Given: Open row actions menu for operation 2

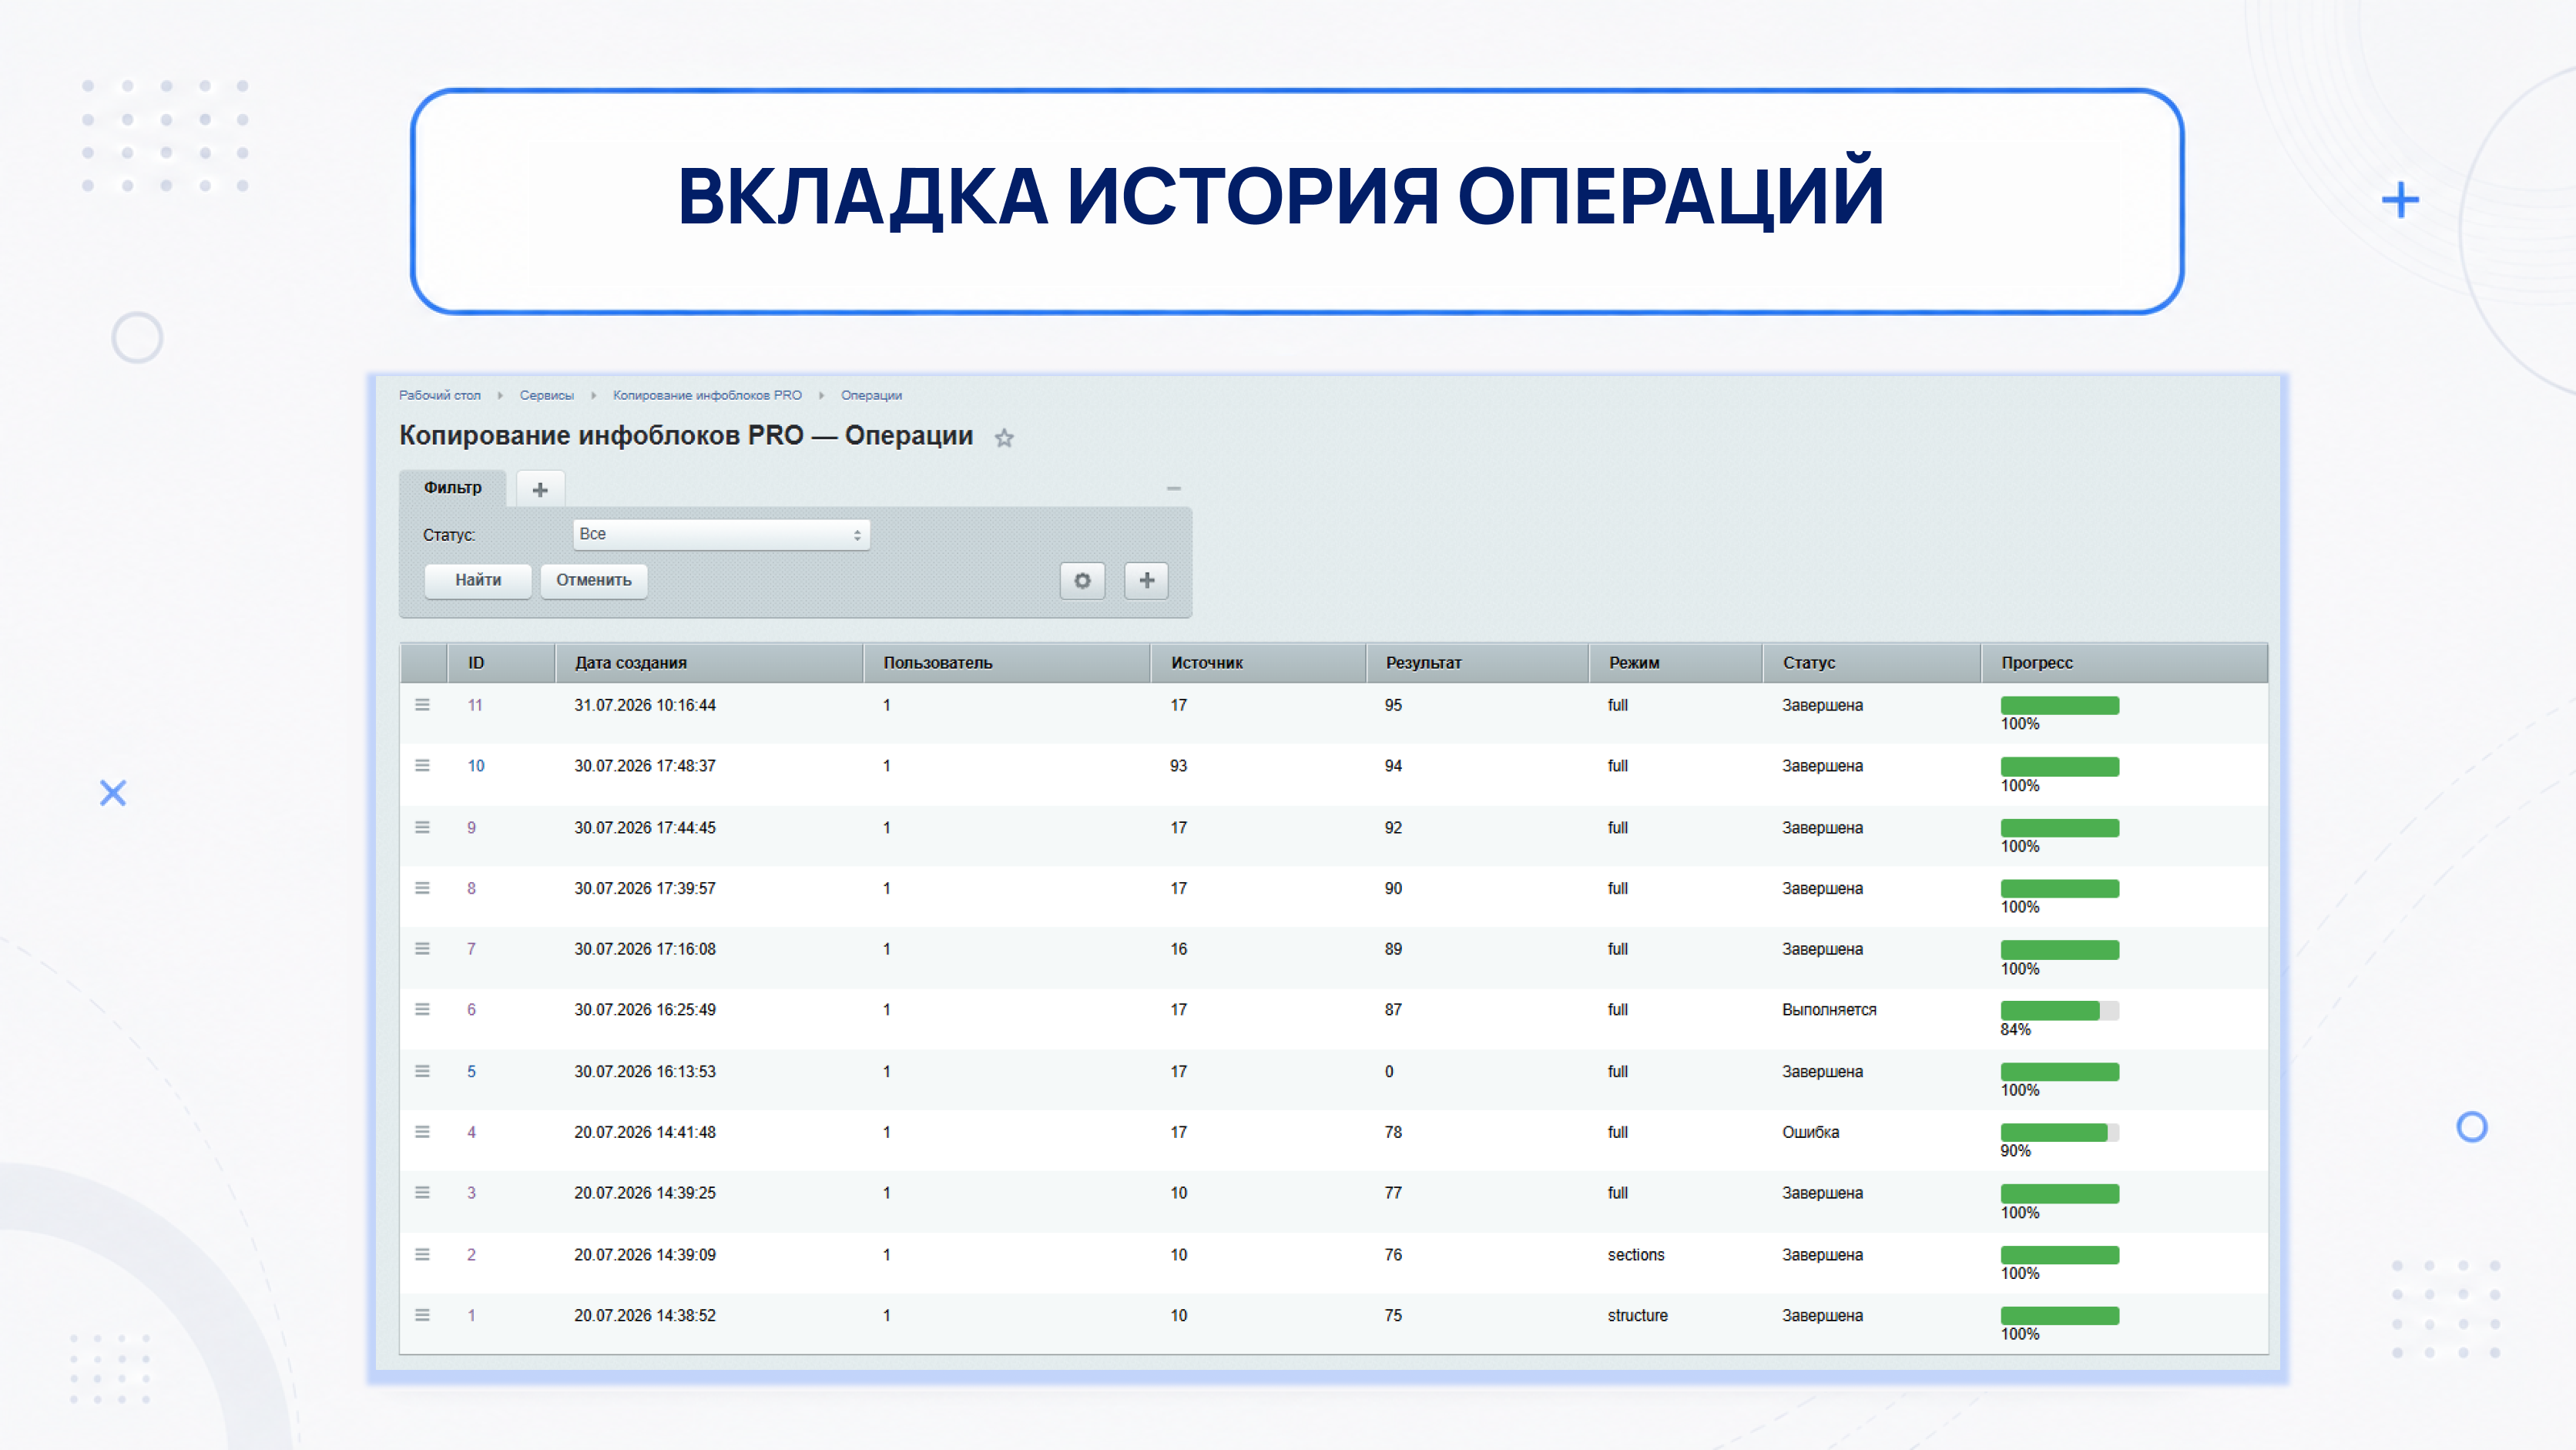Looking at the screenshot, I should [422, 1255].
